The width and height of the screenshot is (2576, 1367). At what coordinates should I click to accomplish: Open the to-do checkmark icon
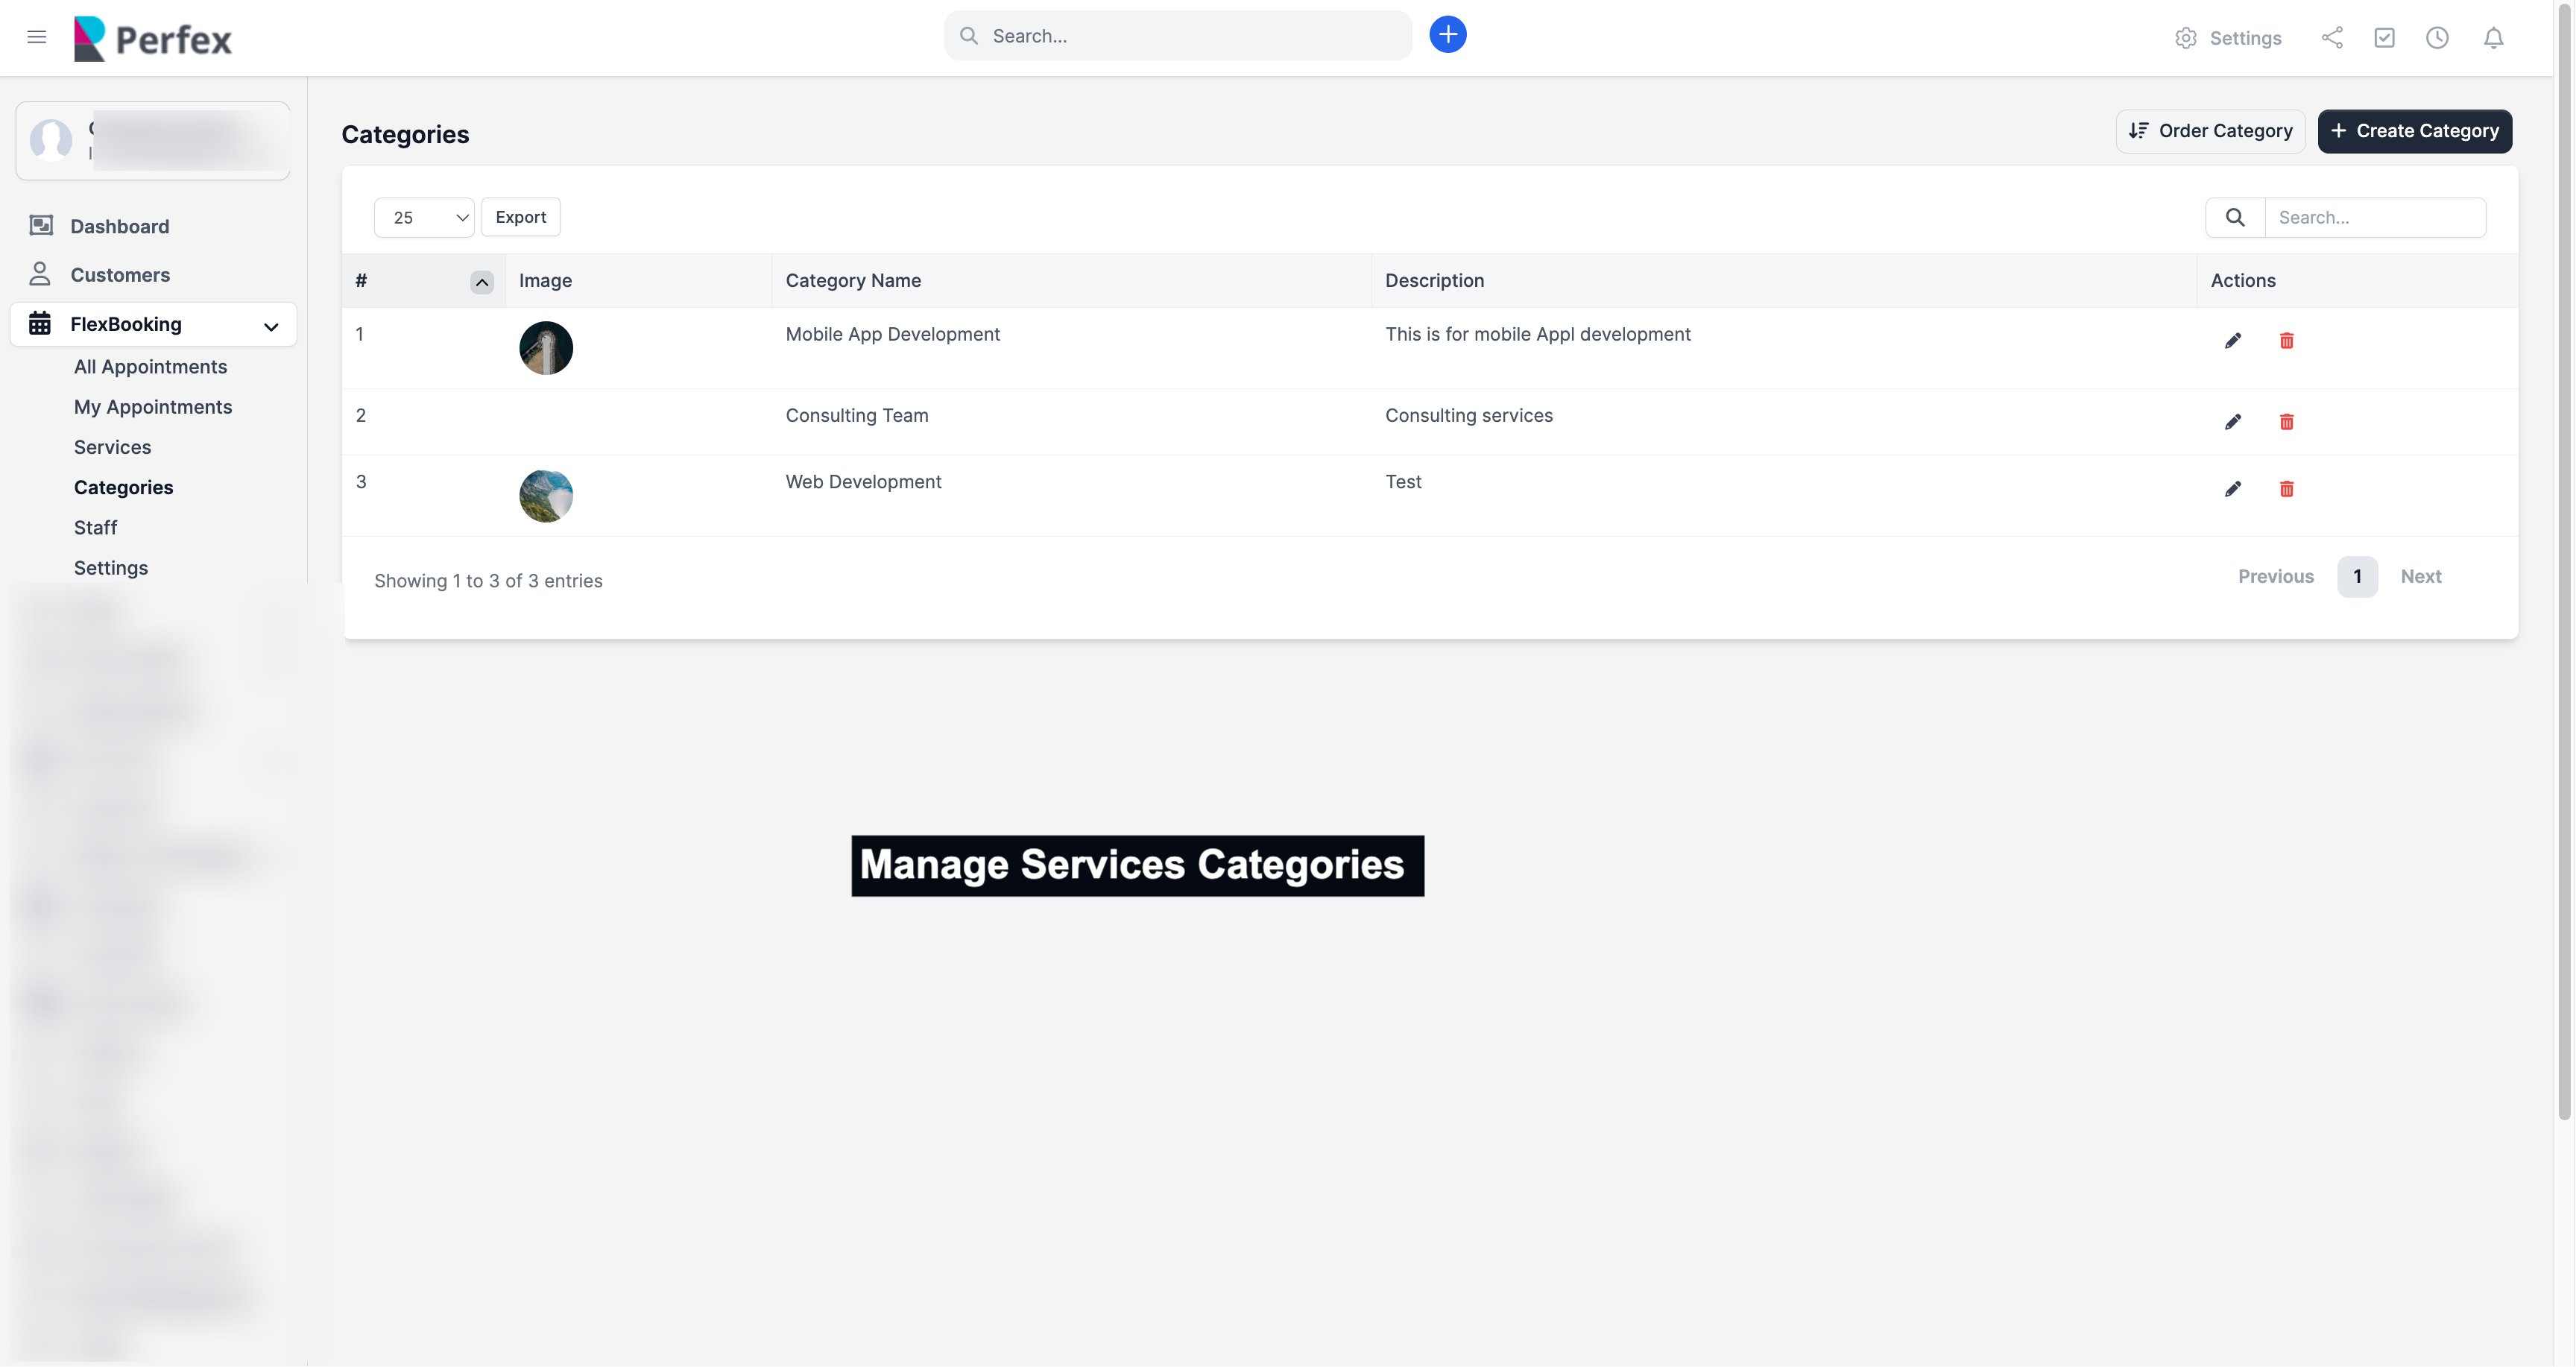click(x=2384, y=38)
